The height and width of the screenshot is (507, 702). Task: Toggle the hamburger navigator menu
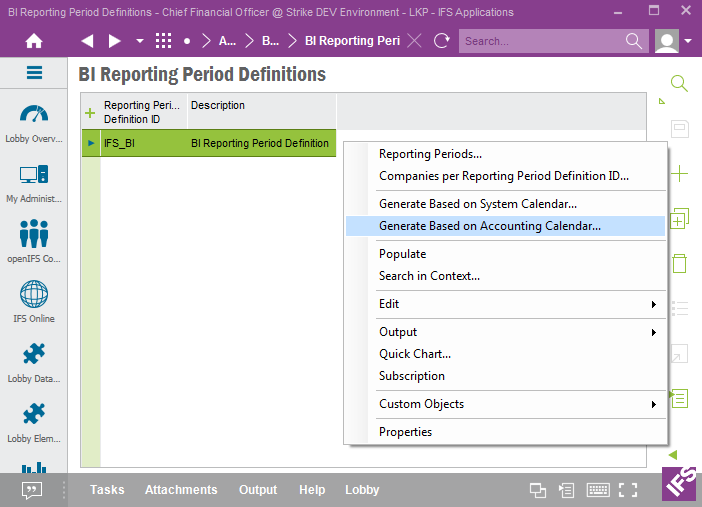(x=34, y=72)
